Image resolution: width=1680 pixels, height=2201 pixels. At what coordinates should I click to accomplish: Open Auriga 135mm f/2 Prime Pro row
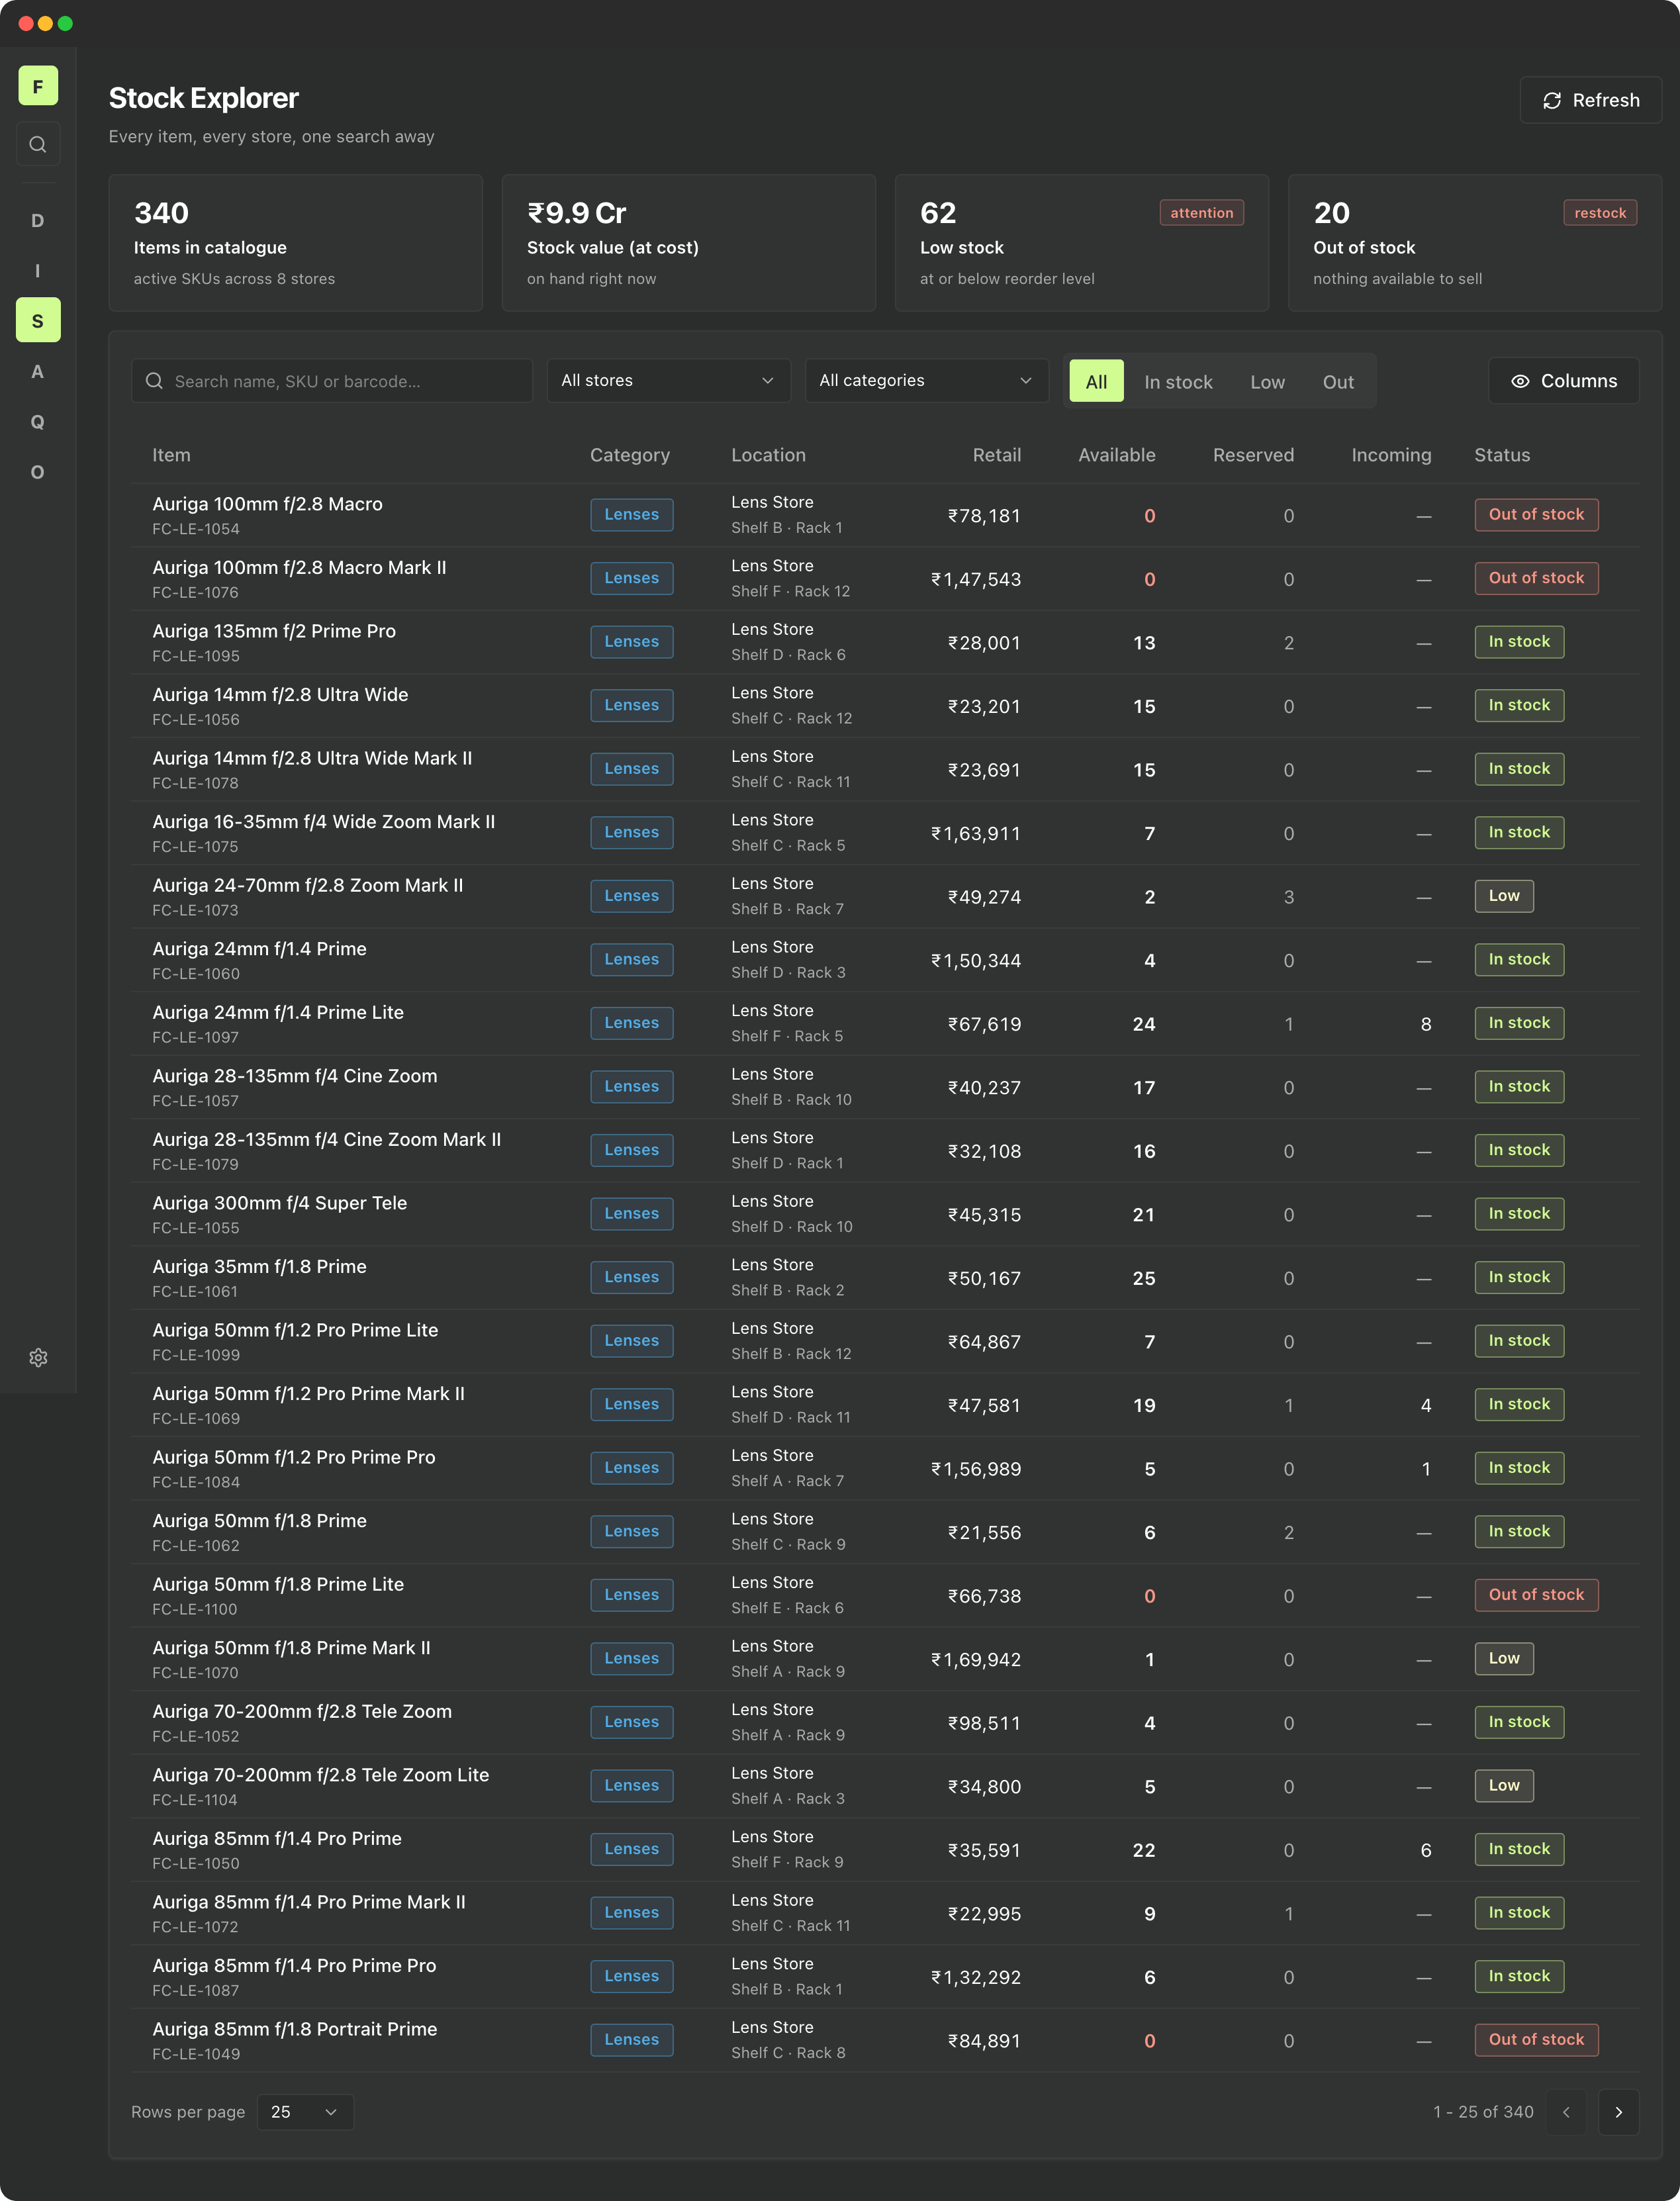point(885,642)
